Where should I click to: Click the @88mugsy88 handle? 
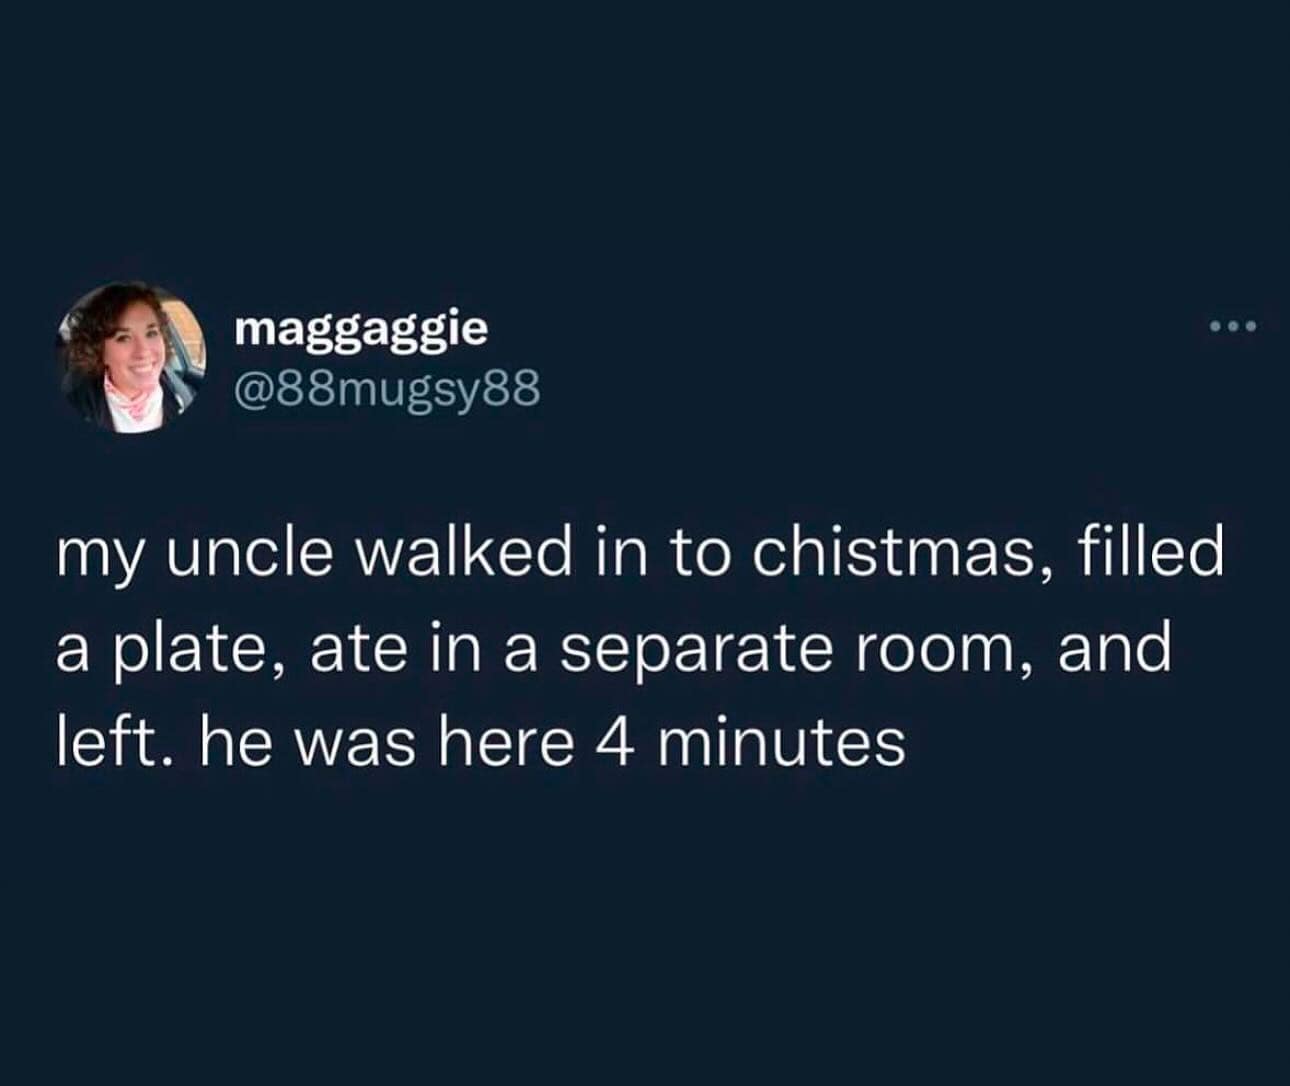tap(387, 390)
